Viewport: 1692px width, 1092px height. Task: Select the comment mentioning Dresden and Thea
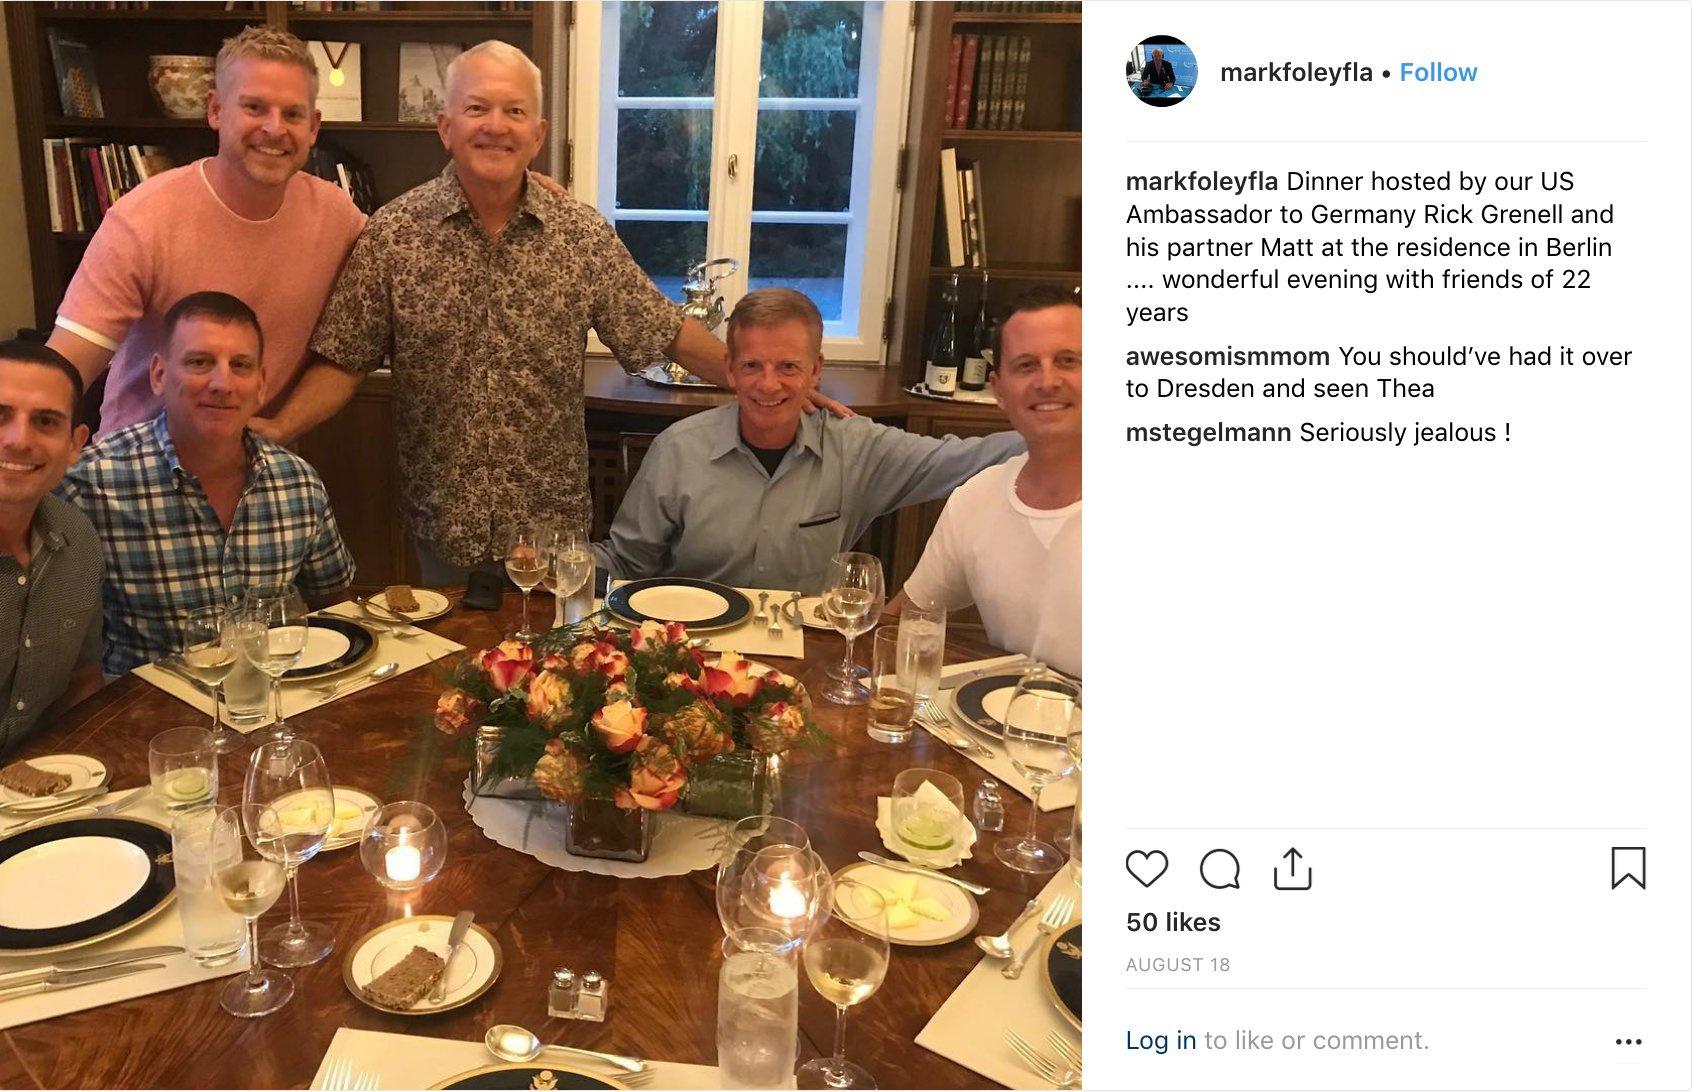1379,372
